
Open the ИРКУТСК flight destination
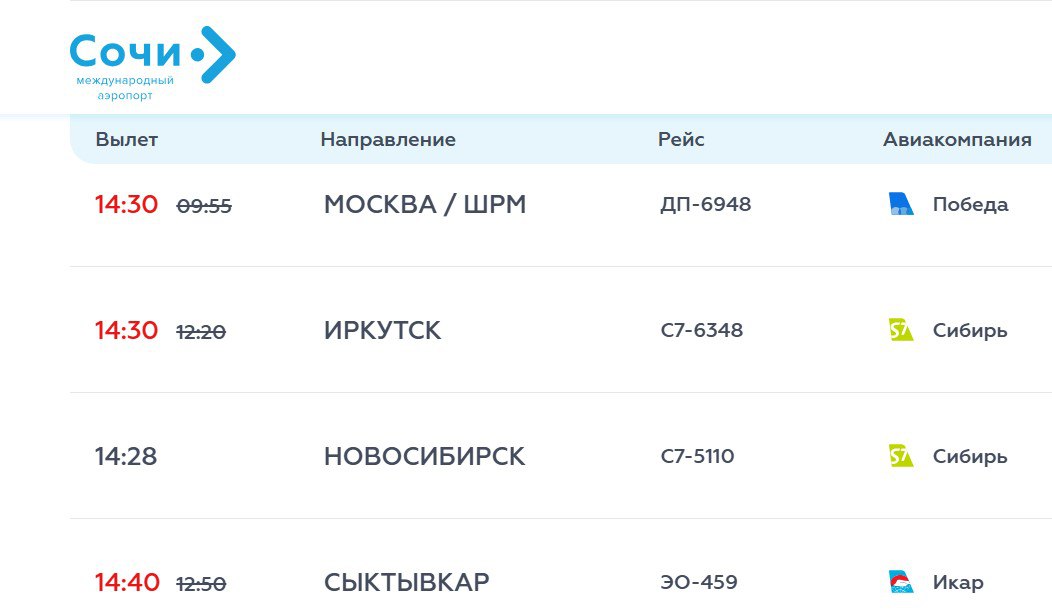(382, 331)
